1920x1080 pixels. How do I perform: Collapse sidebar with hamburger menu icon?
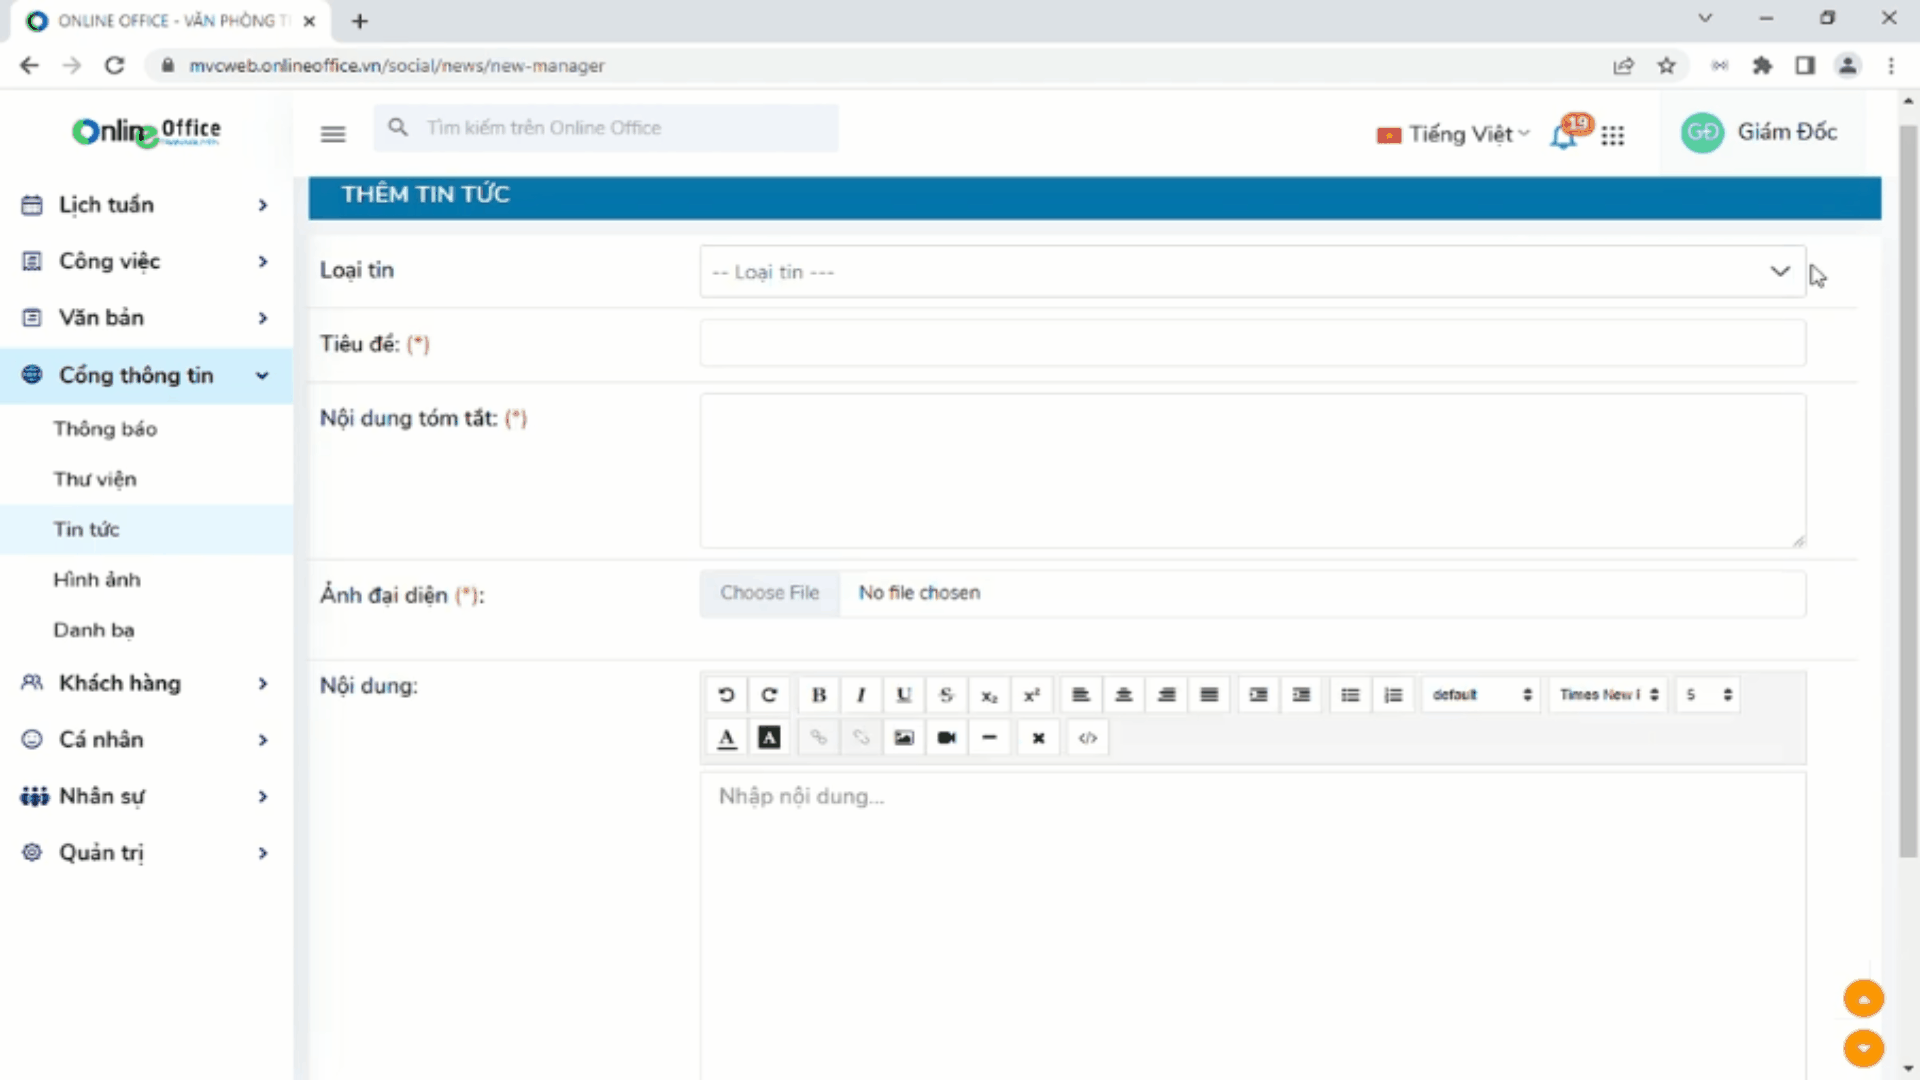click(x=333, y=133)
